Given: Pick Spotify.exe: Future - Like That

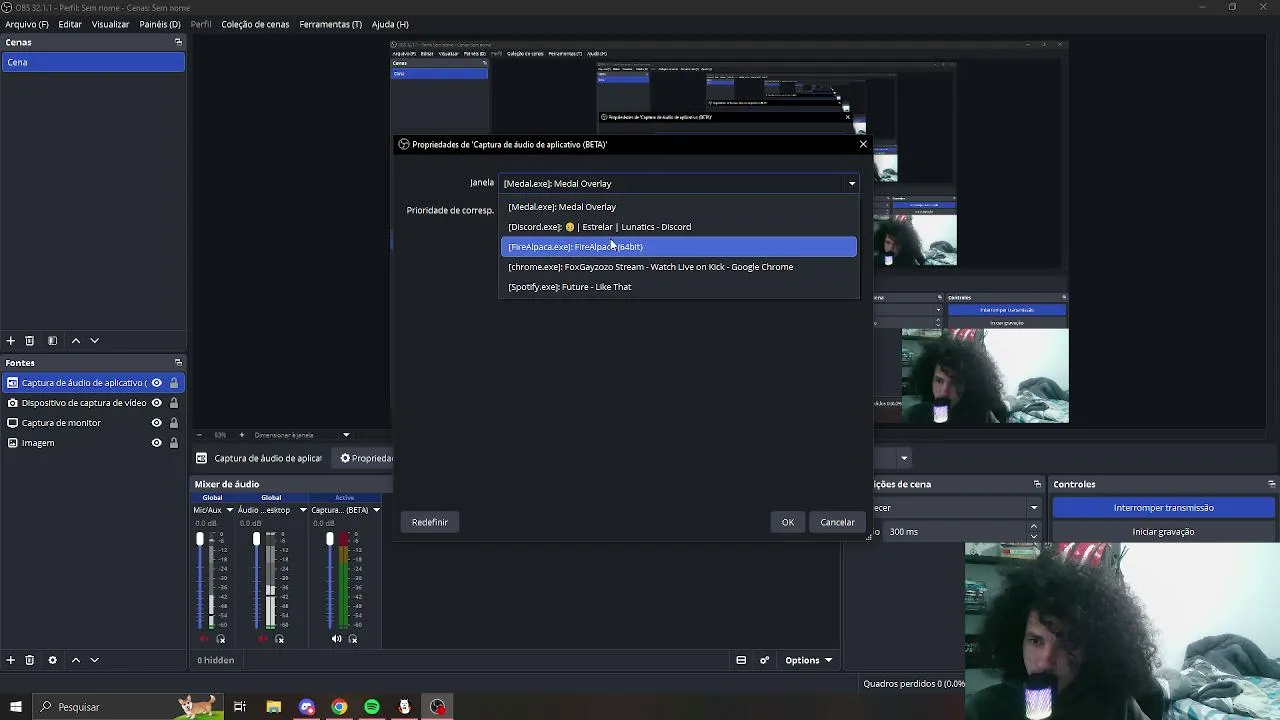Looking at the screenshot, I should pos(679,287).
